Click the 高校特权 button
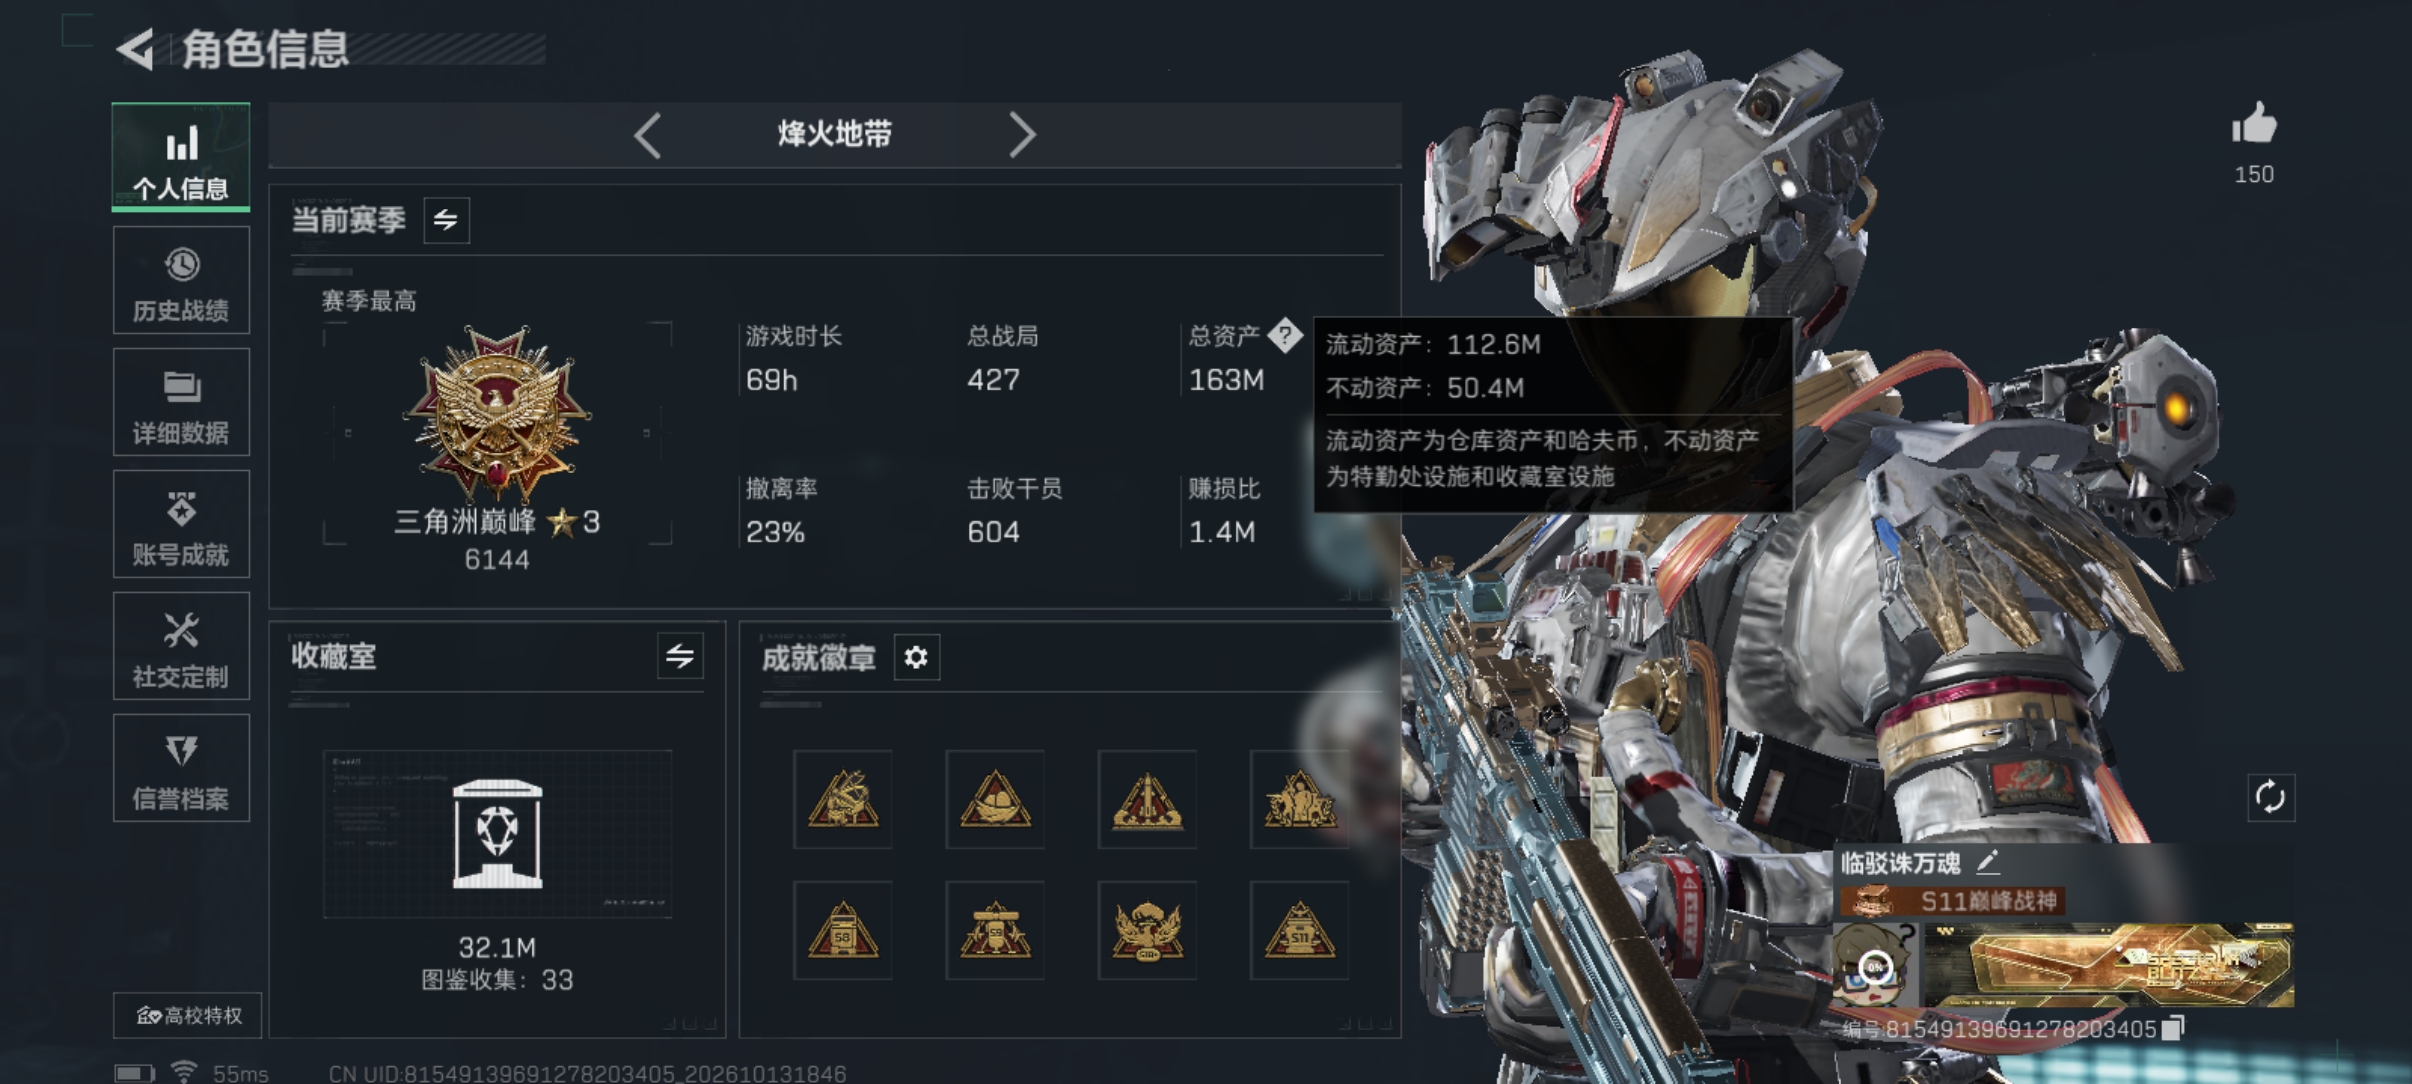Screen dimensions: 2412x1084 188,1016
